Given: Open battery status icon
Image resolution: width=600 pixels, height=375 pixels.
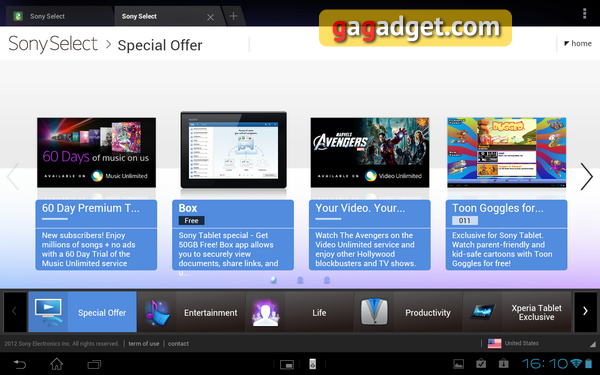Looking at the screenshot, I should click(x=589, y=363).
